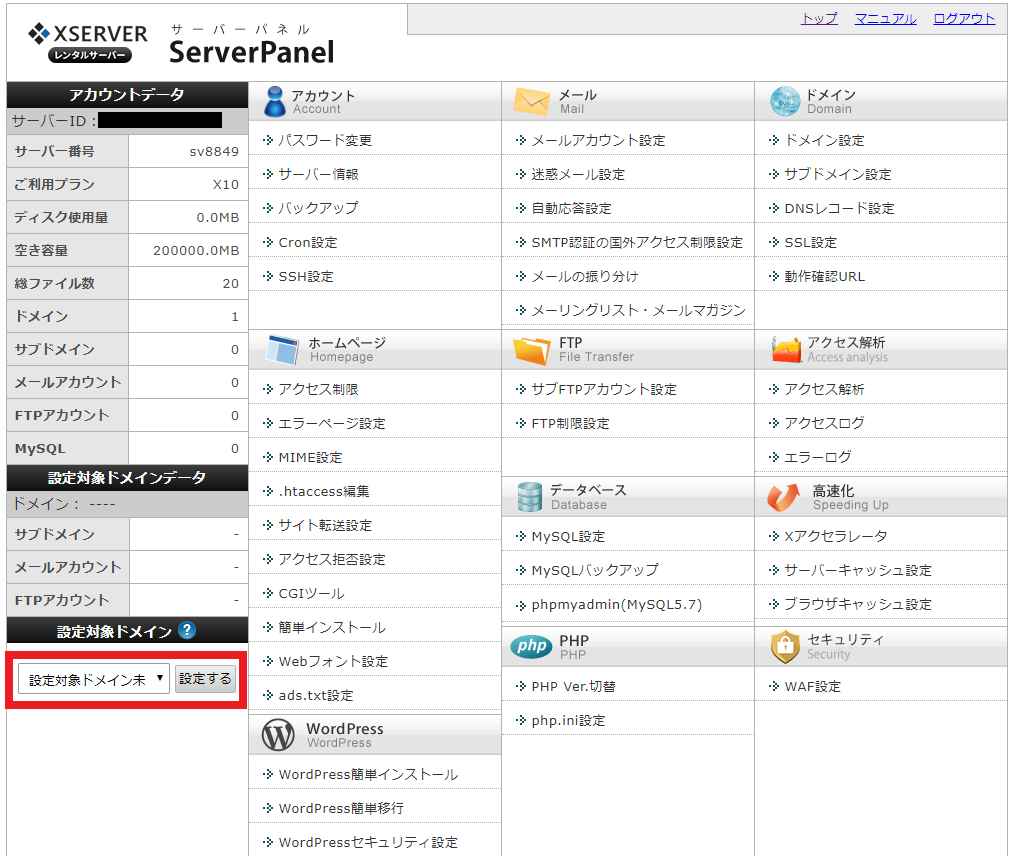Click the Access analysis chart icon

tap(786, 349)
